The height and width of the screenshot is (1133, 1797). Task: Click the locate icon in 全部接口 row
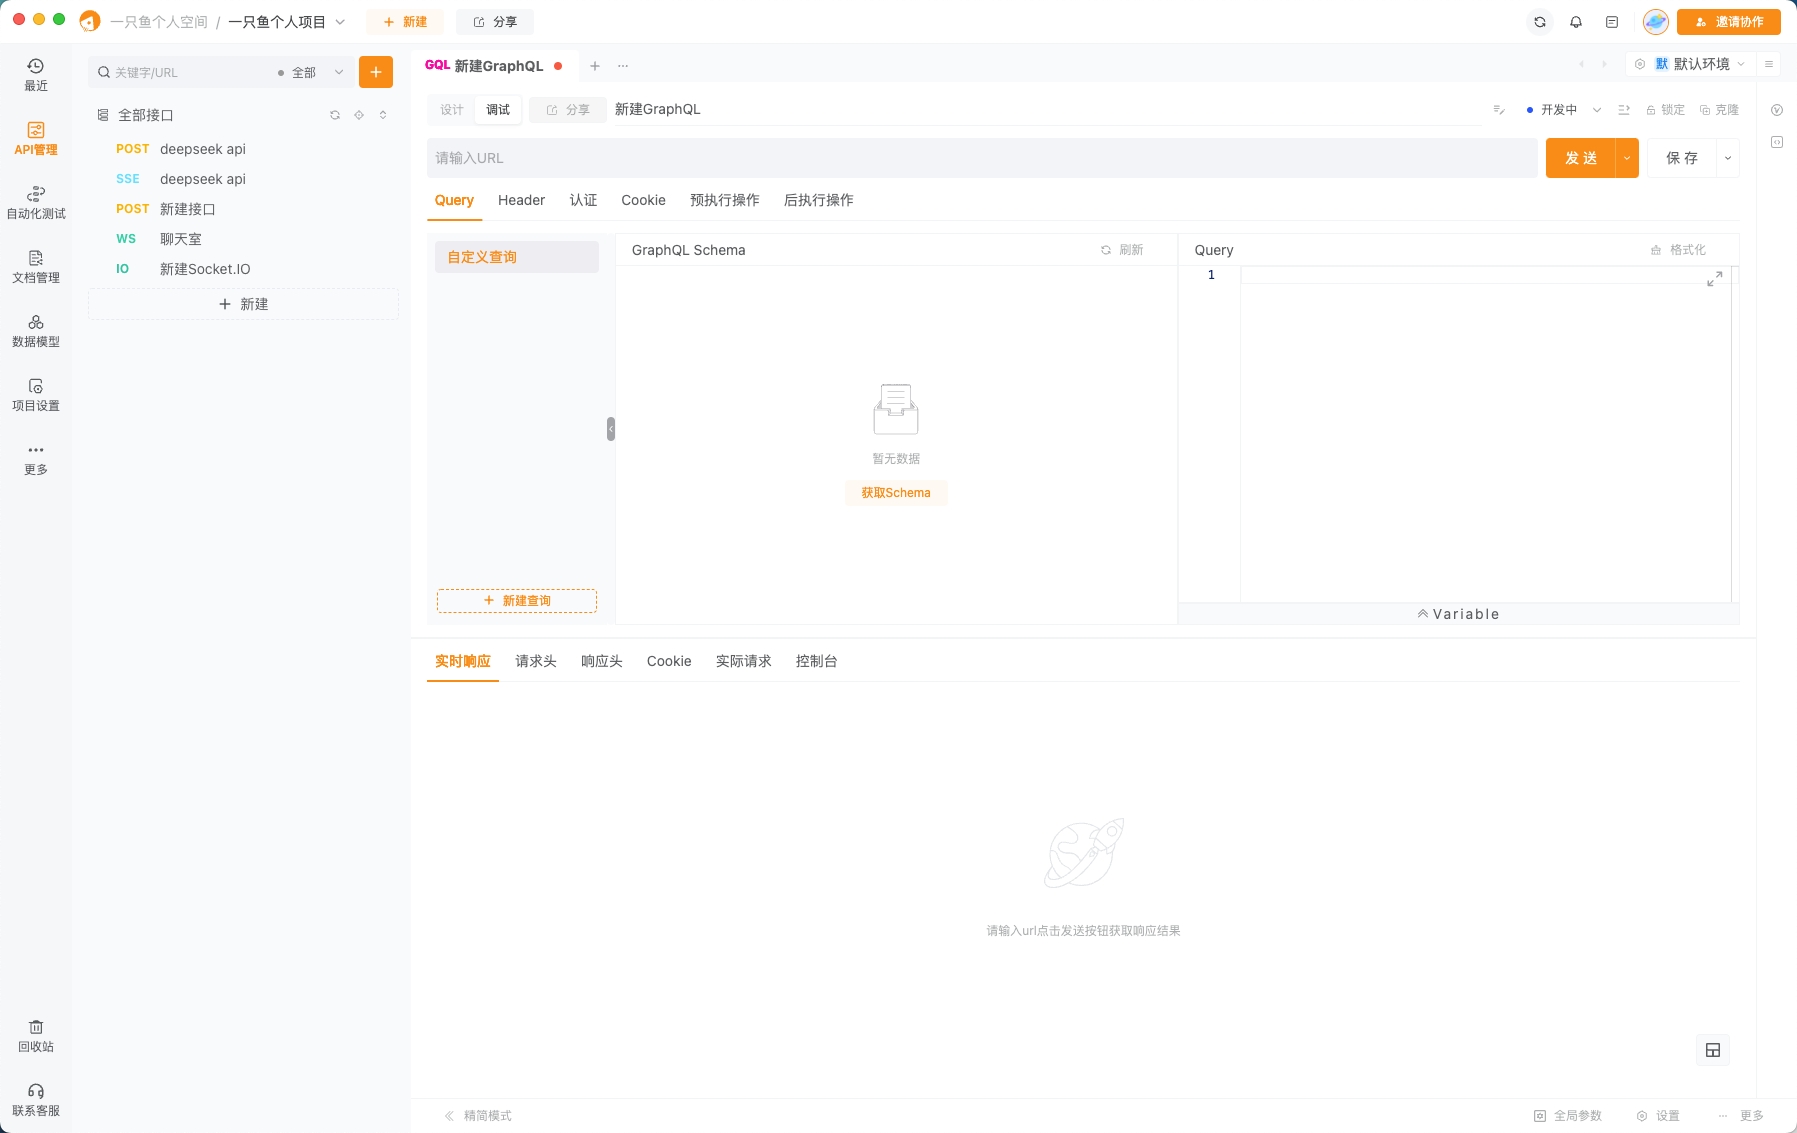tap(359, 115)
